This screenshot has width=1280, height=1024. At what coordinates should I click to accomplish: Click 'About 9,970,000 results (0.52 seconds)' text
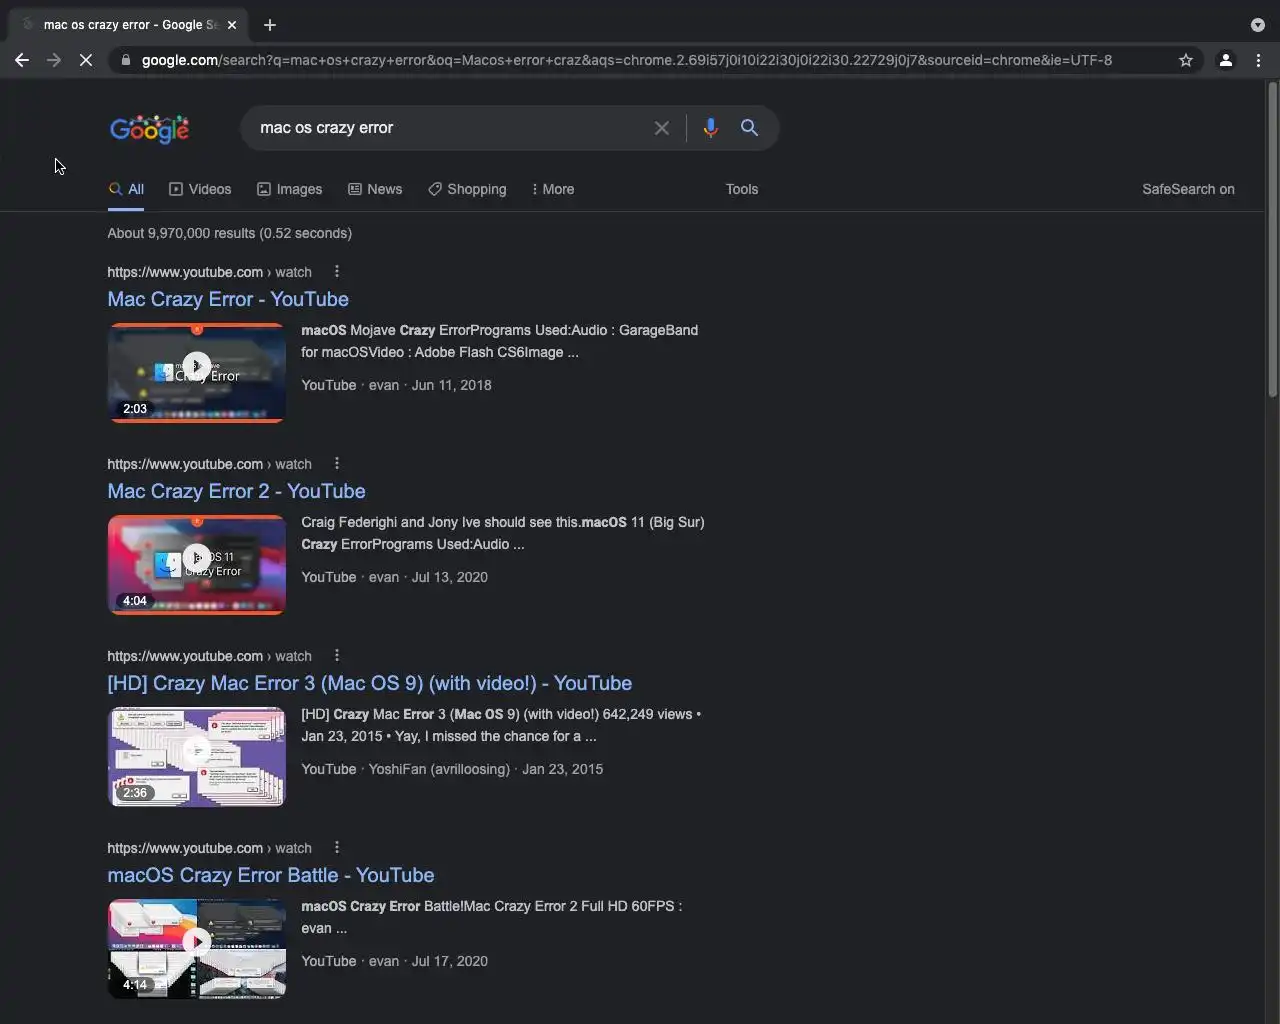tap(229, 233)
